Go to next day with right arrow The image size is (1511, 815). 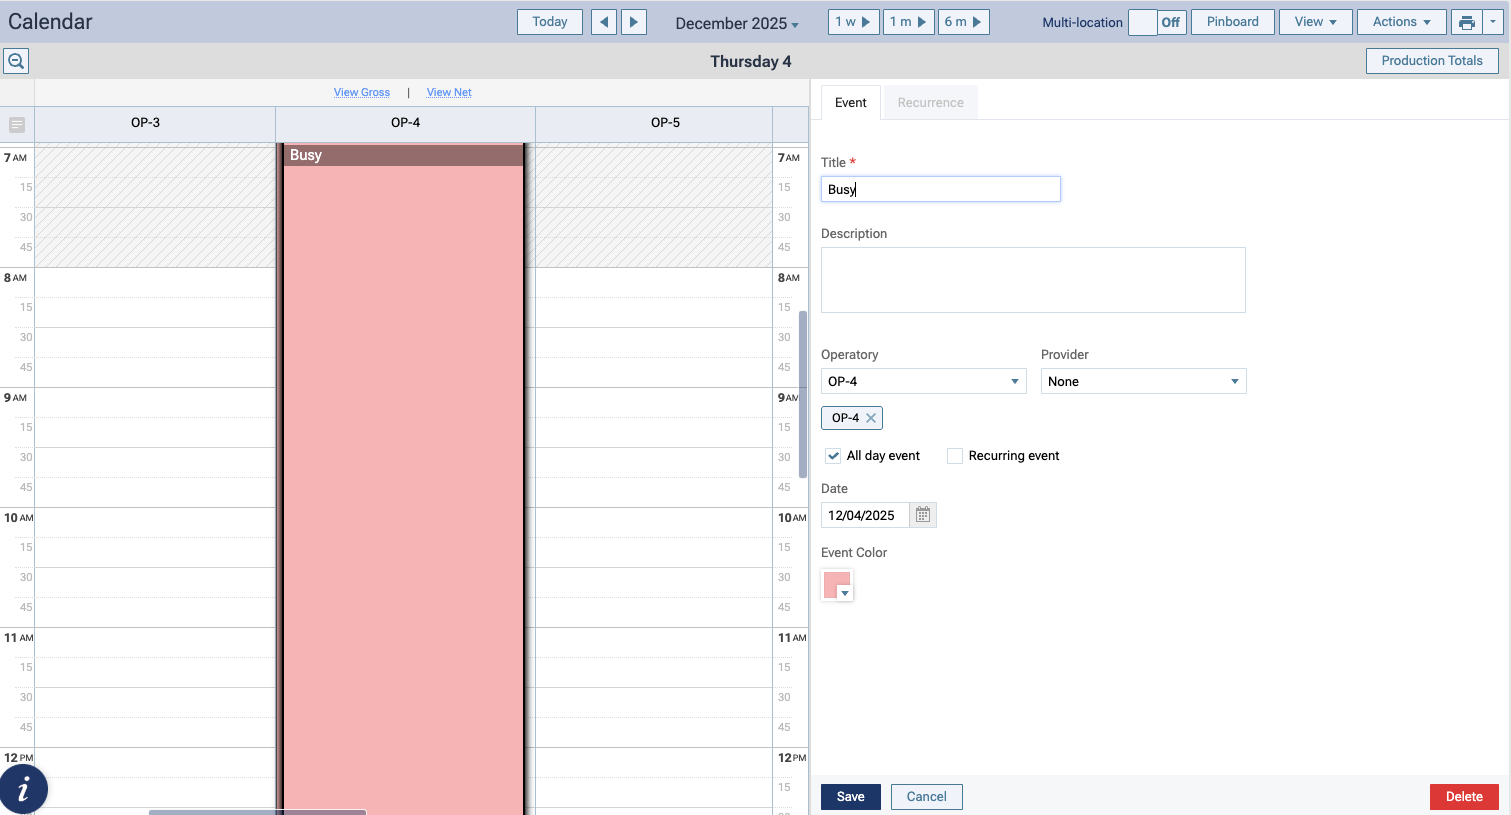[634, 22]
